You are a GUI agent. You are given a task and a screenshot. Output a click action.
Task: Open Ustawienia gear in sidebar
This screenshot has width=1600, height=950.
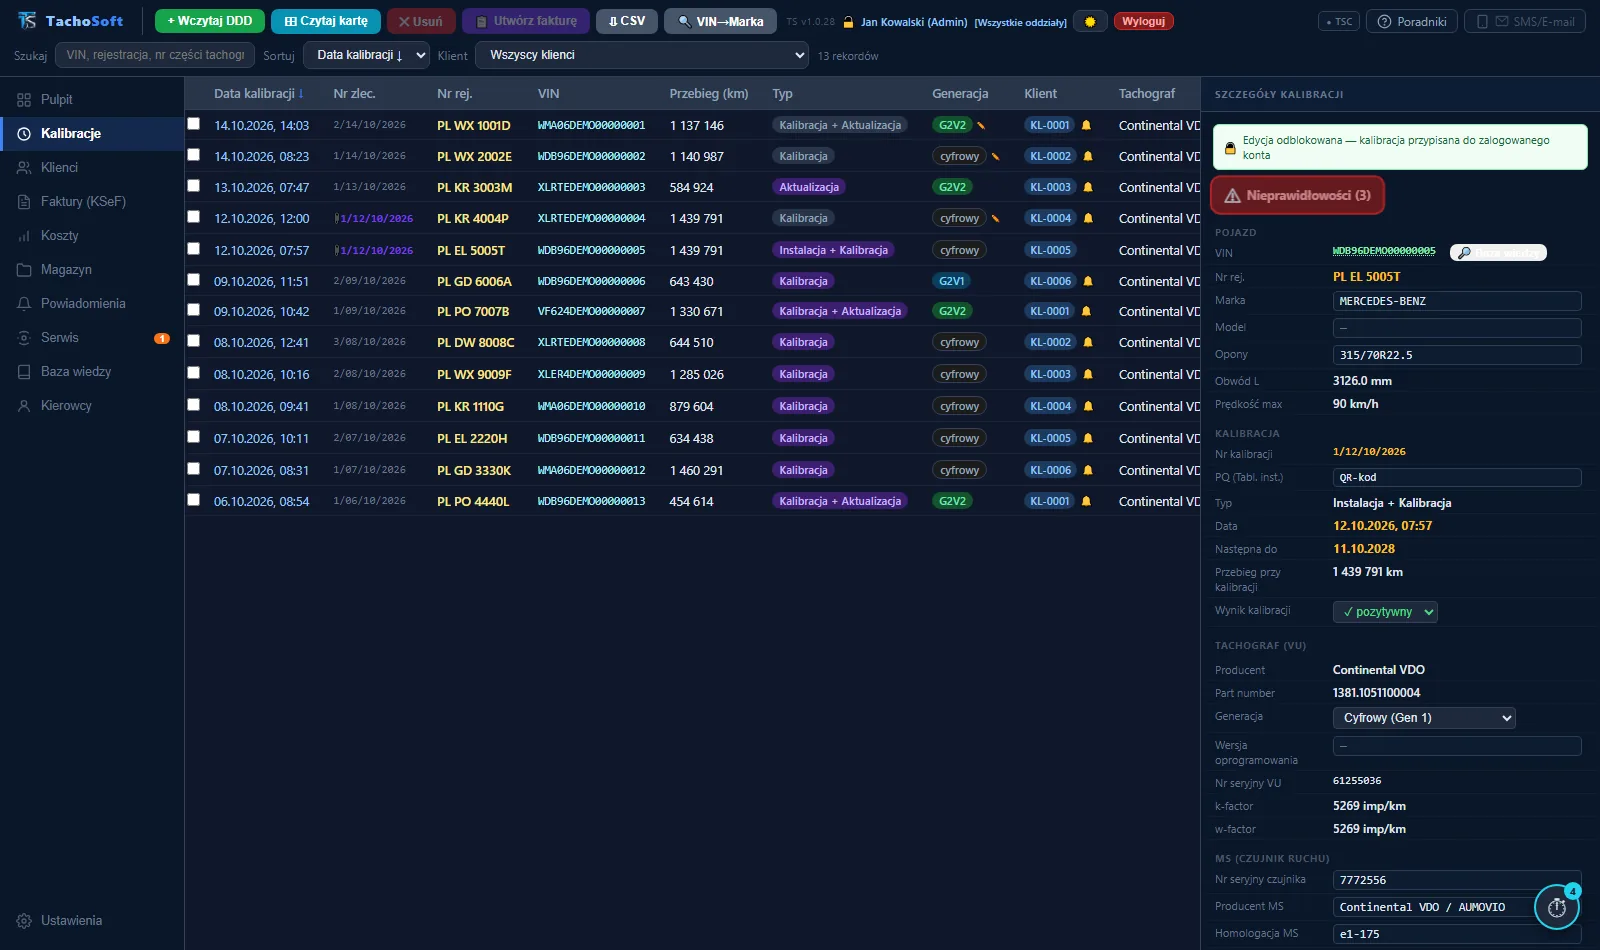pos(24,920)
